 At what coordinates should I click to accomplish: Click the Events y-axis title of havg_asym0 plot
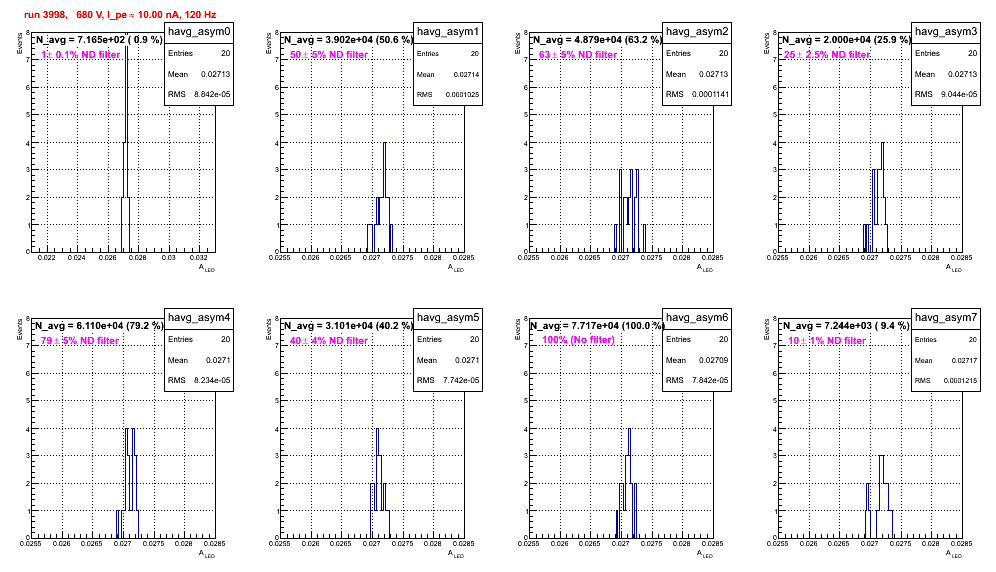pyautogui.click(x=20, y=42)
